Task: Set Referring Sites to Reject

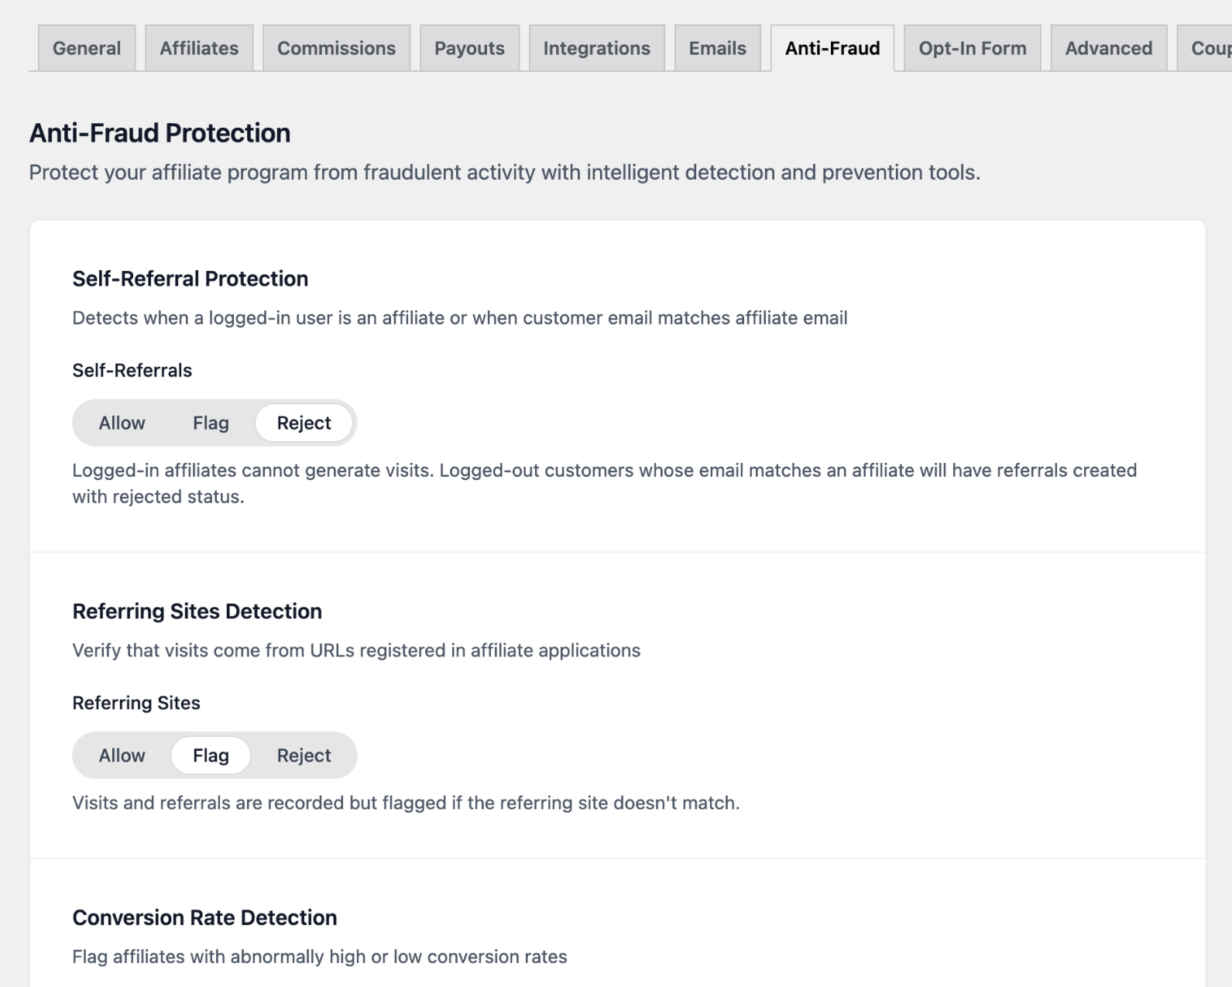Action: click(x=303, y=755)
